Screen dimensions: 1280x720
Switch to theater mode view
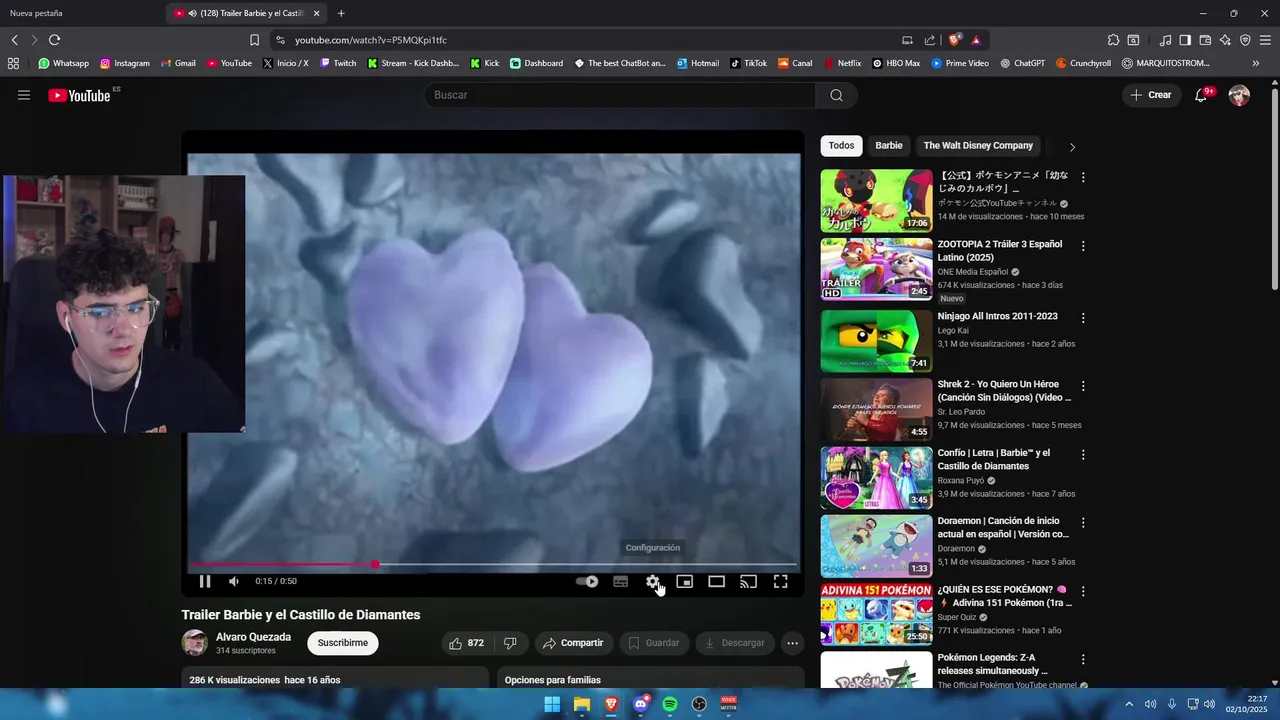click(x=717, y=581)
